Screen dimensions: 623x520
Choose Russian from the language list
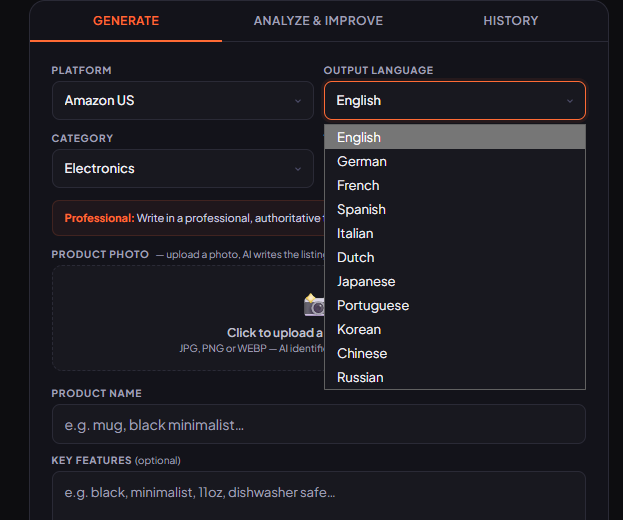point(455,378)
